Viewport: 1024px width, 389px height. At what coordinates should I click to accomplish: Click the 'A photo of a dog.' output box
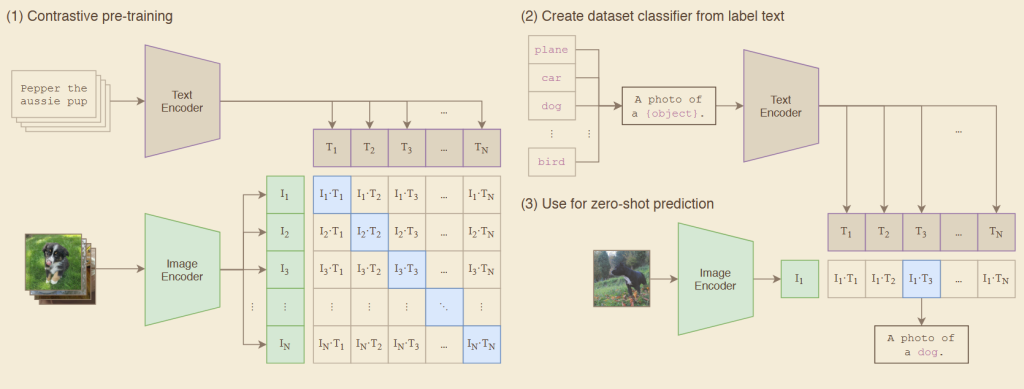point(921,345)
